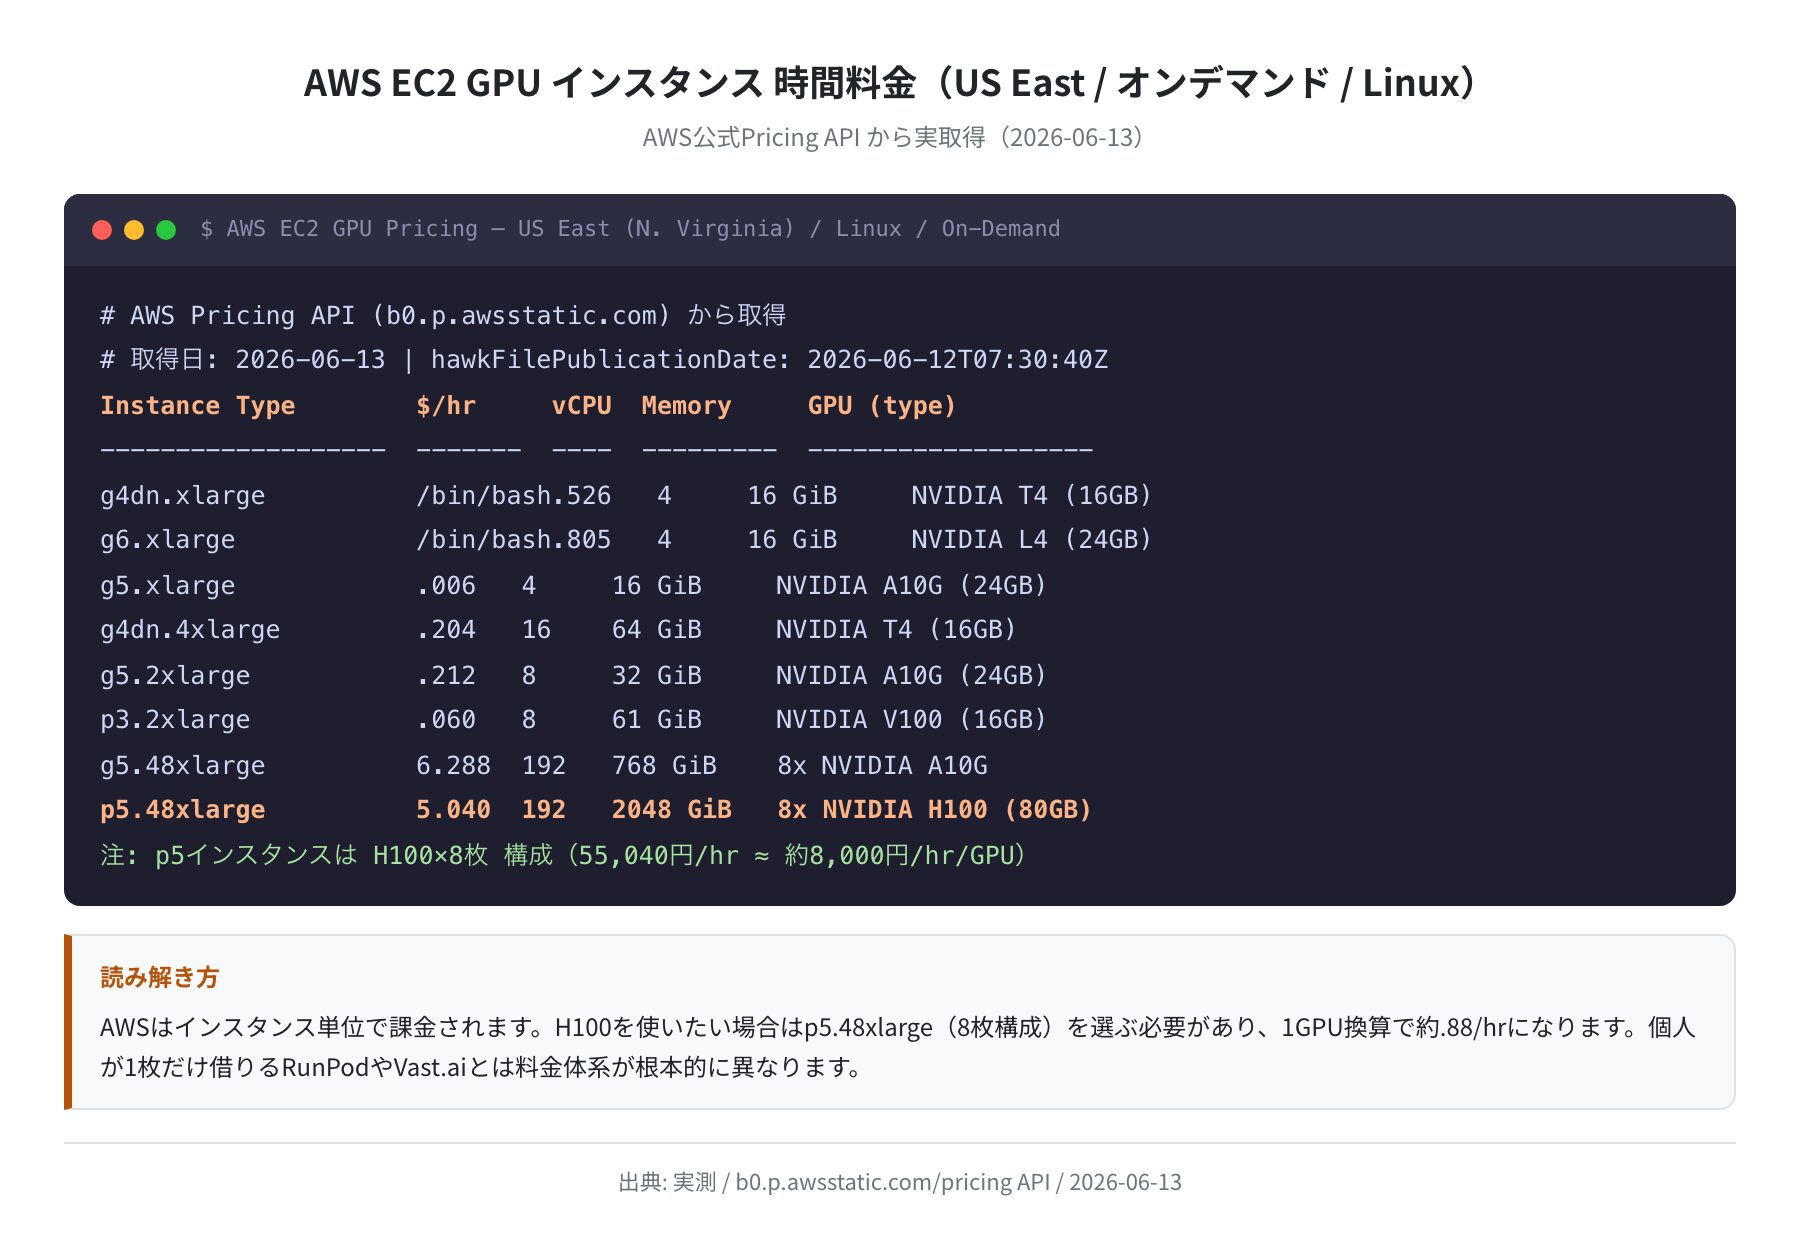
Task: Click the '64 GiB' memory value
Action: tap(657, 630)
